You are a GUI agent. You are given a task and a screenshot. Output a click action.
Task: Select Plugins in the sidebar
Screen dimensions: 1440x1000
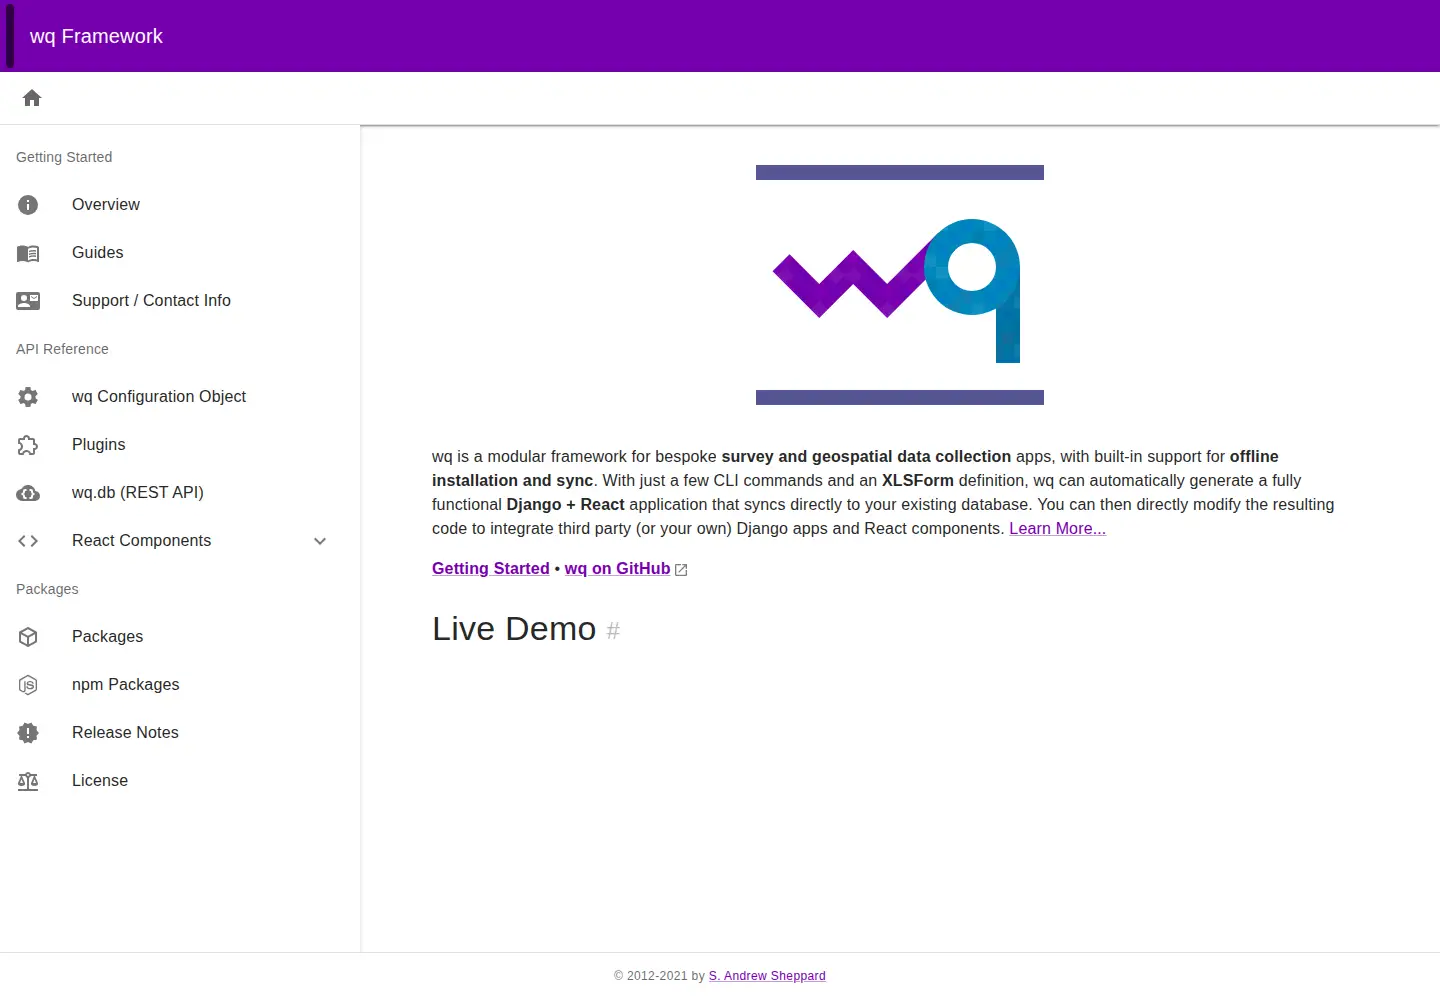pyautogui.click(x=180, y=445)
